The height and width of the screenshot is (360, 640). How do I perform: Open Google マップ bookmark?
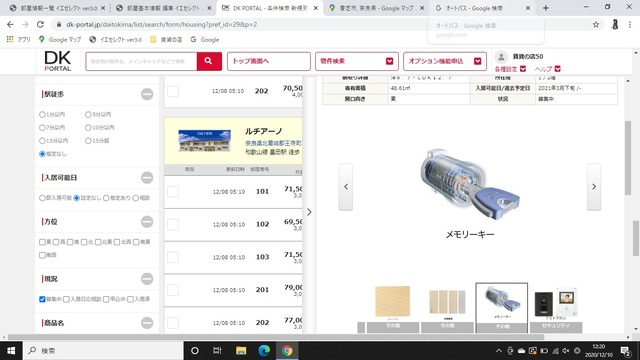pyautogui.click(x=60, y=40)
